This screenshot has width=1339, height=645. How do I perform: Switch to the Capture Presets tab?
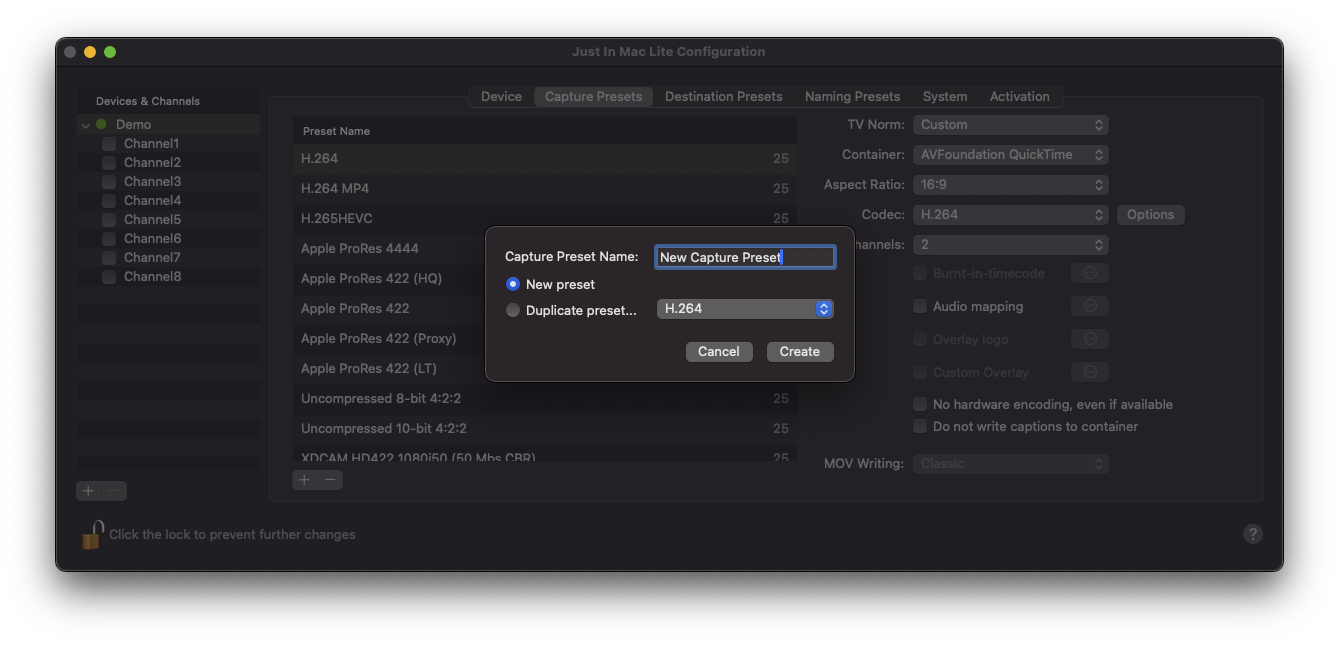(593, 97)
